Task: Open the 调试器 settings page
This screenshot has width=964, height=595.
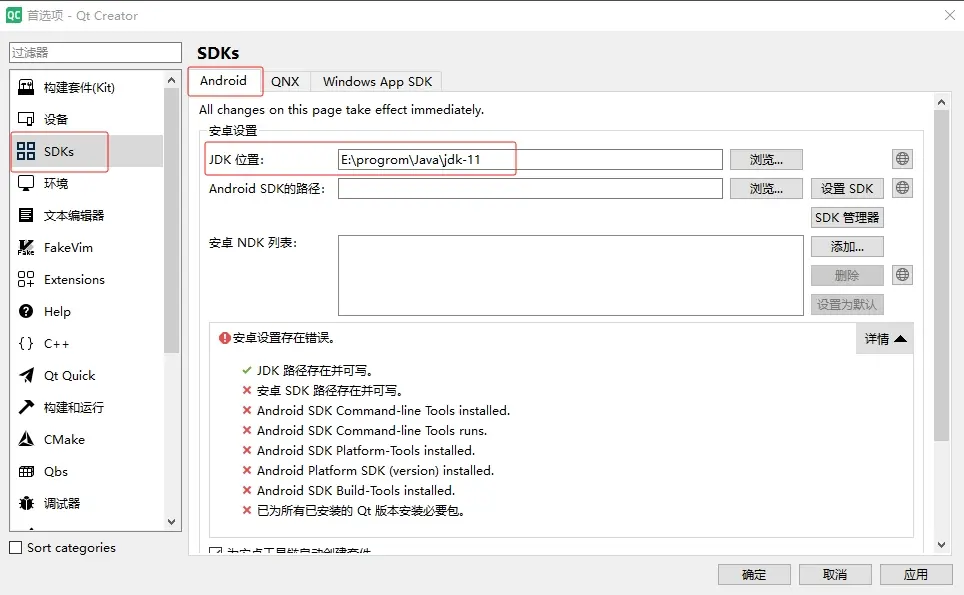Action: [x=60, y=503]
